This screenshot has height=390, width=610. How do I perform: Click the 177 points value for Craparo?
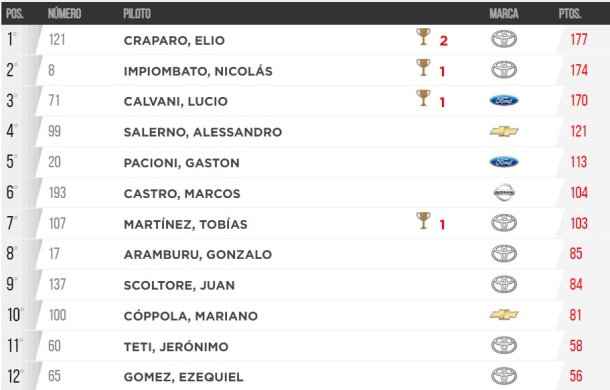coord(579,40)
